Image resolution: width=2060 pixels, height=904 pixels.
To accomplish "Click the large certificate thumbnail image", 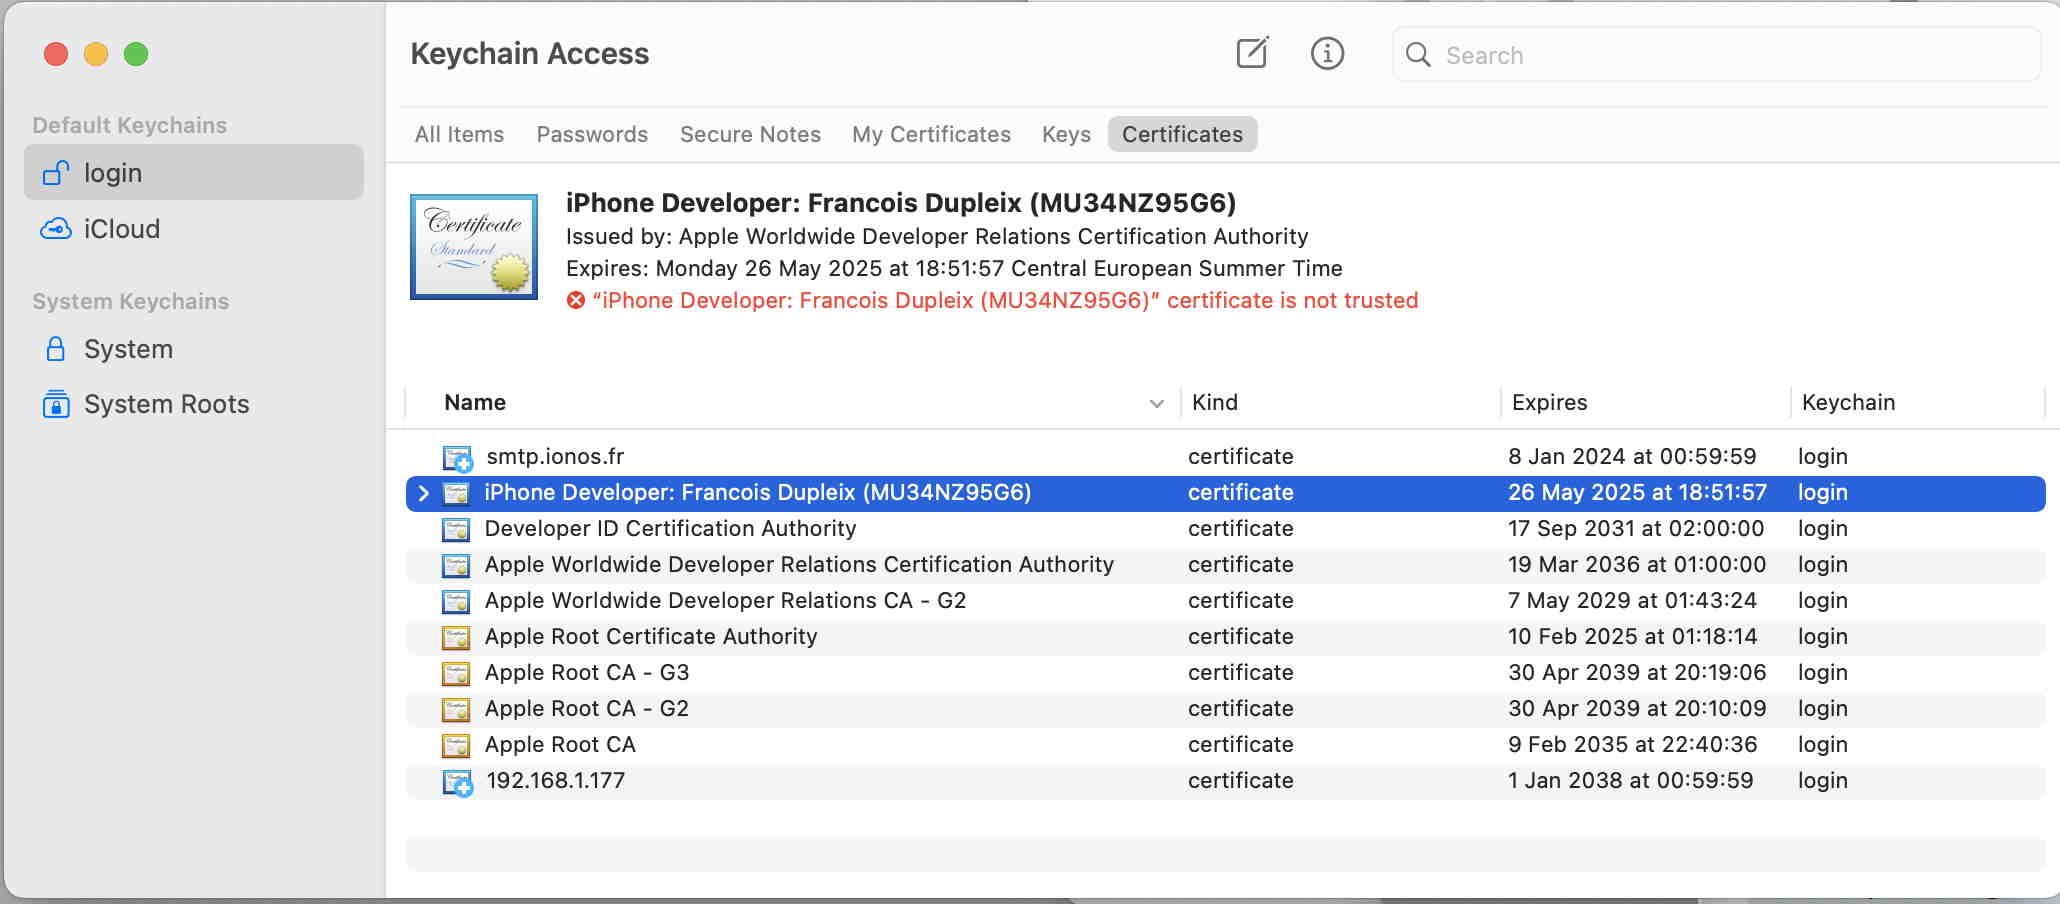I will pyautogui.click(x=474, y=247).
